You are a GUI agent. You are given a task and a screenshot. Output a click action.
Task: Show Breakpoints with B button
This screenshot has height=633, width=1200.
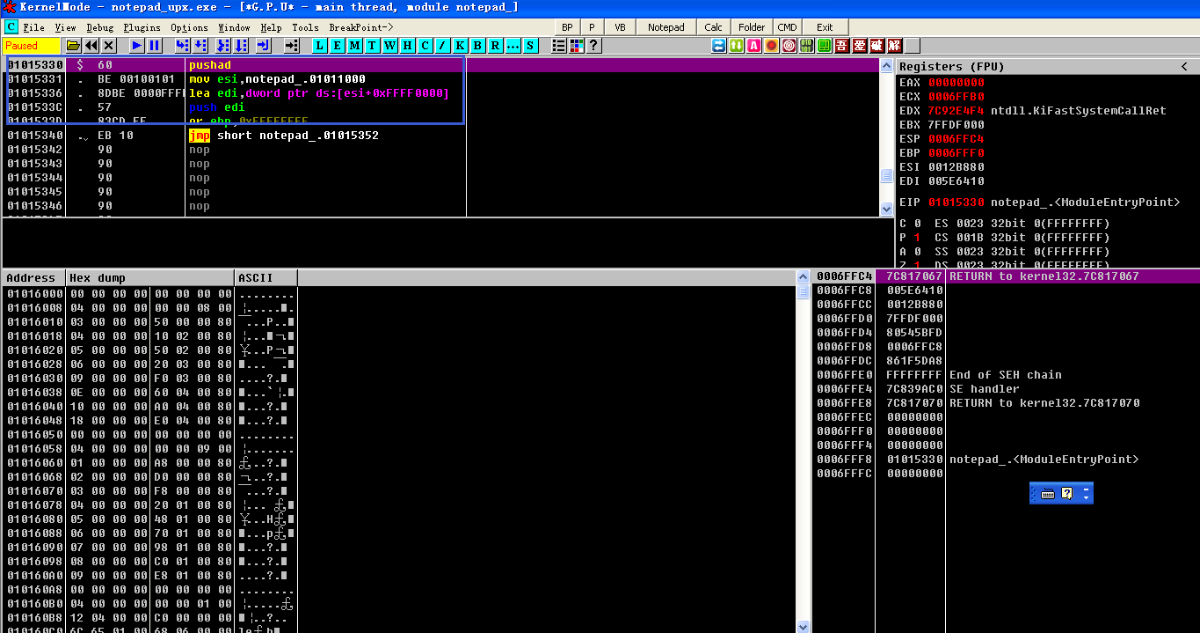click(477, 45)
